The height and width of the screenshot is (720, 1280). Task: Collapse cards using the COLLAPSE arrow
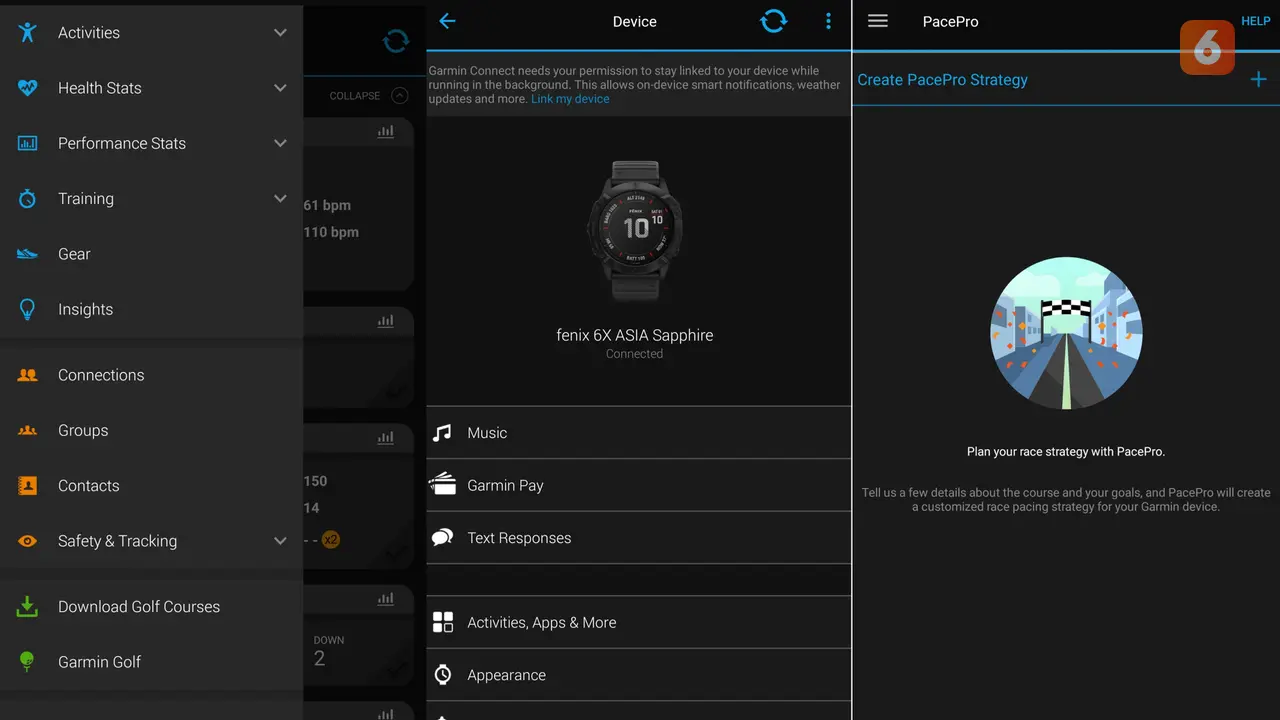(x=400, y=96)
